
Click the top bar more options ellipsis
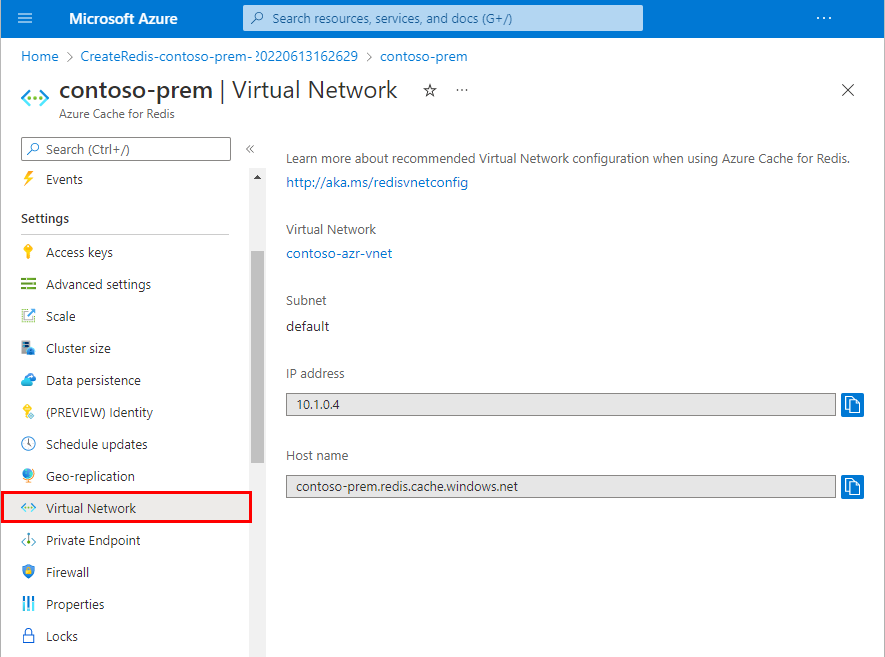(x=824, y=18)
